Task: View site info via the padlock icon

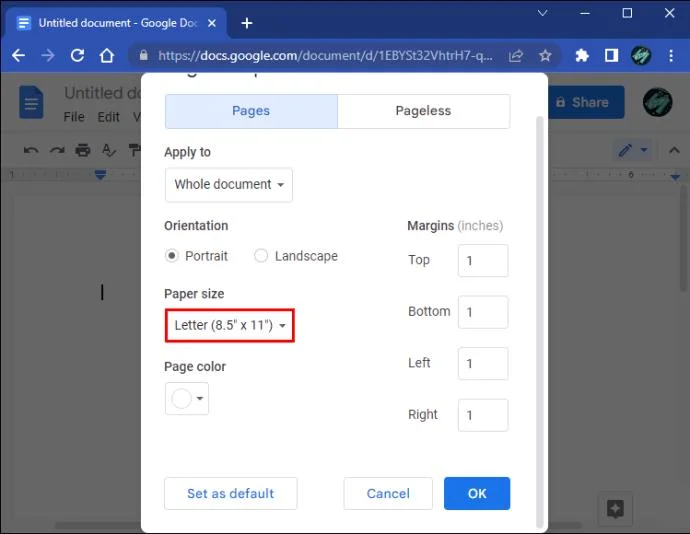Action: (143, 55)
